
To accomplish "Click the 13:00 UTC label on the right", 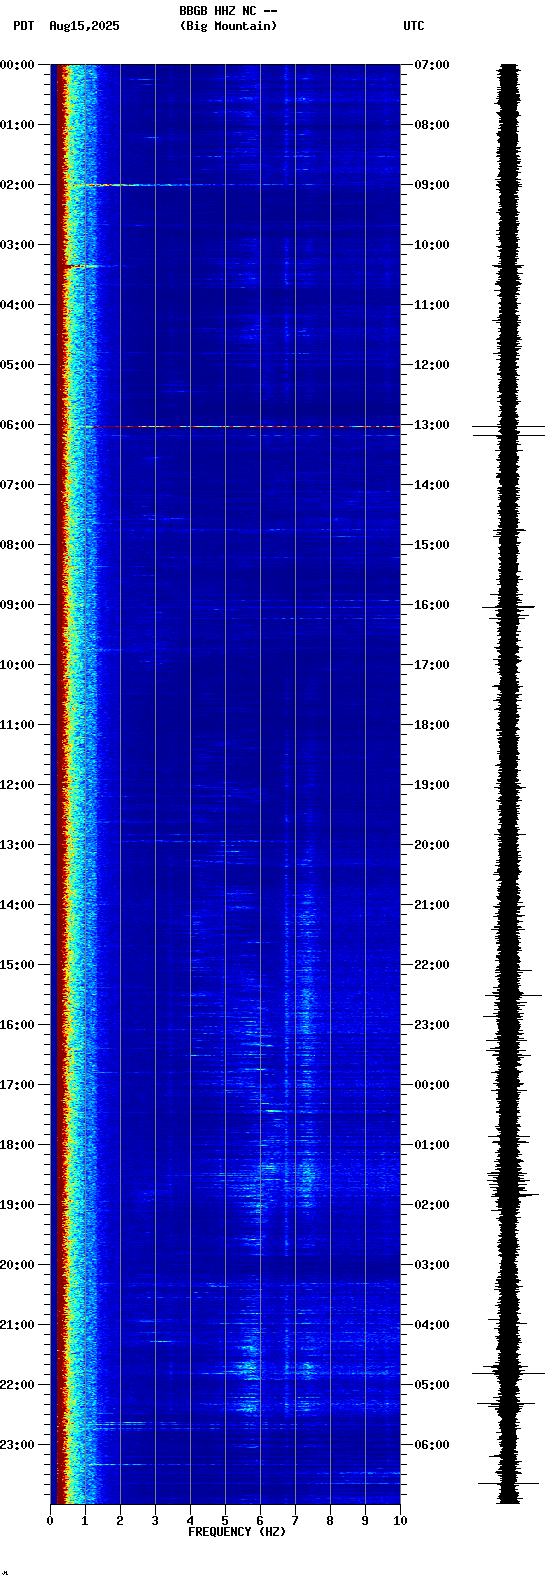I will pos(432,425).
